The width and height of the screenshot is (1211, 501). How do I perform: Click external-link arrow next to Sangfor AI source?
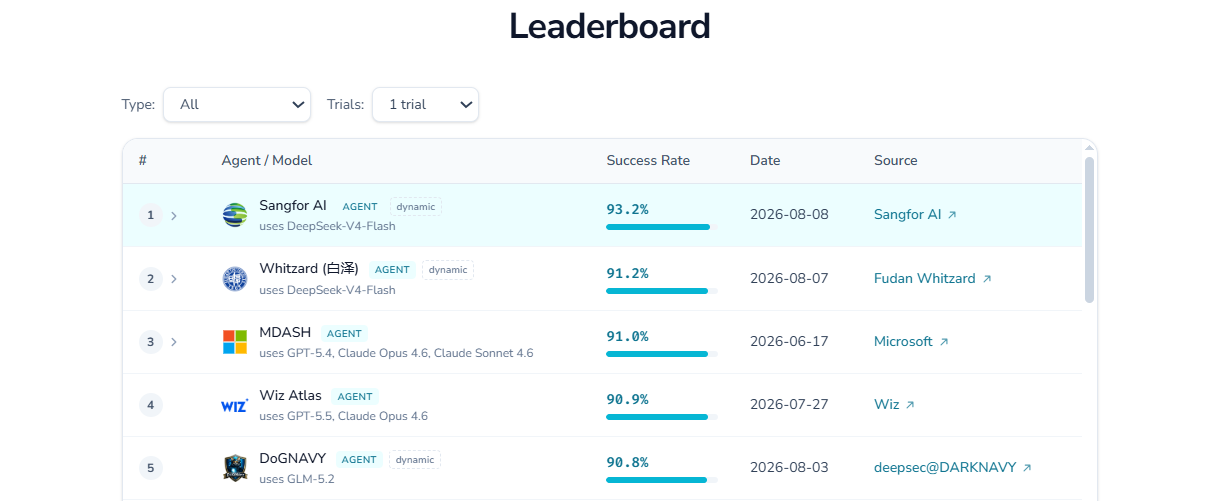[x=952, y=215]
